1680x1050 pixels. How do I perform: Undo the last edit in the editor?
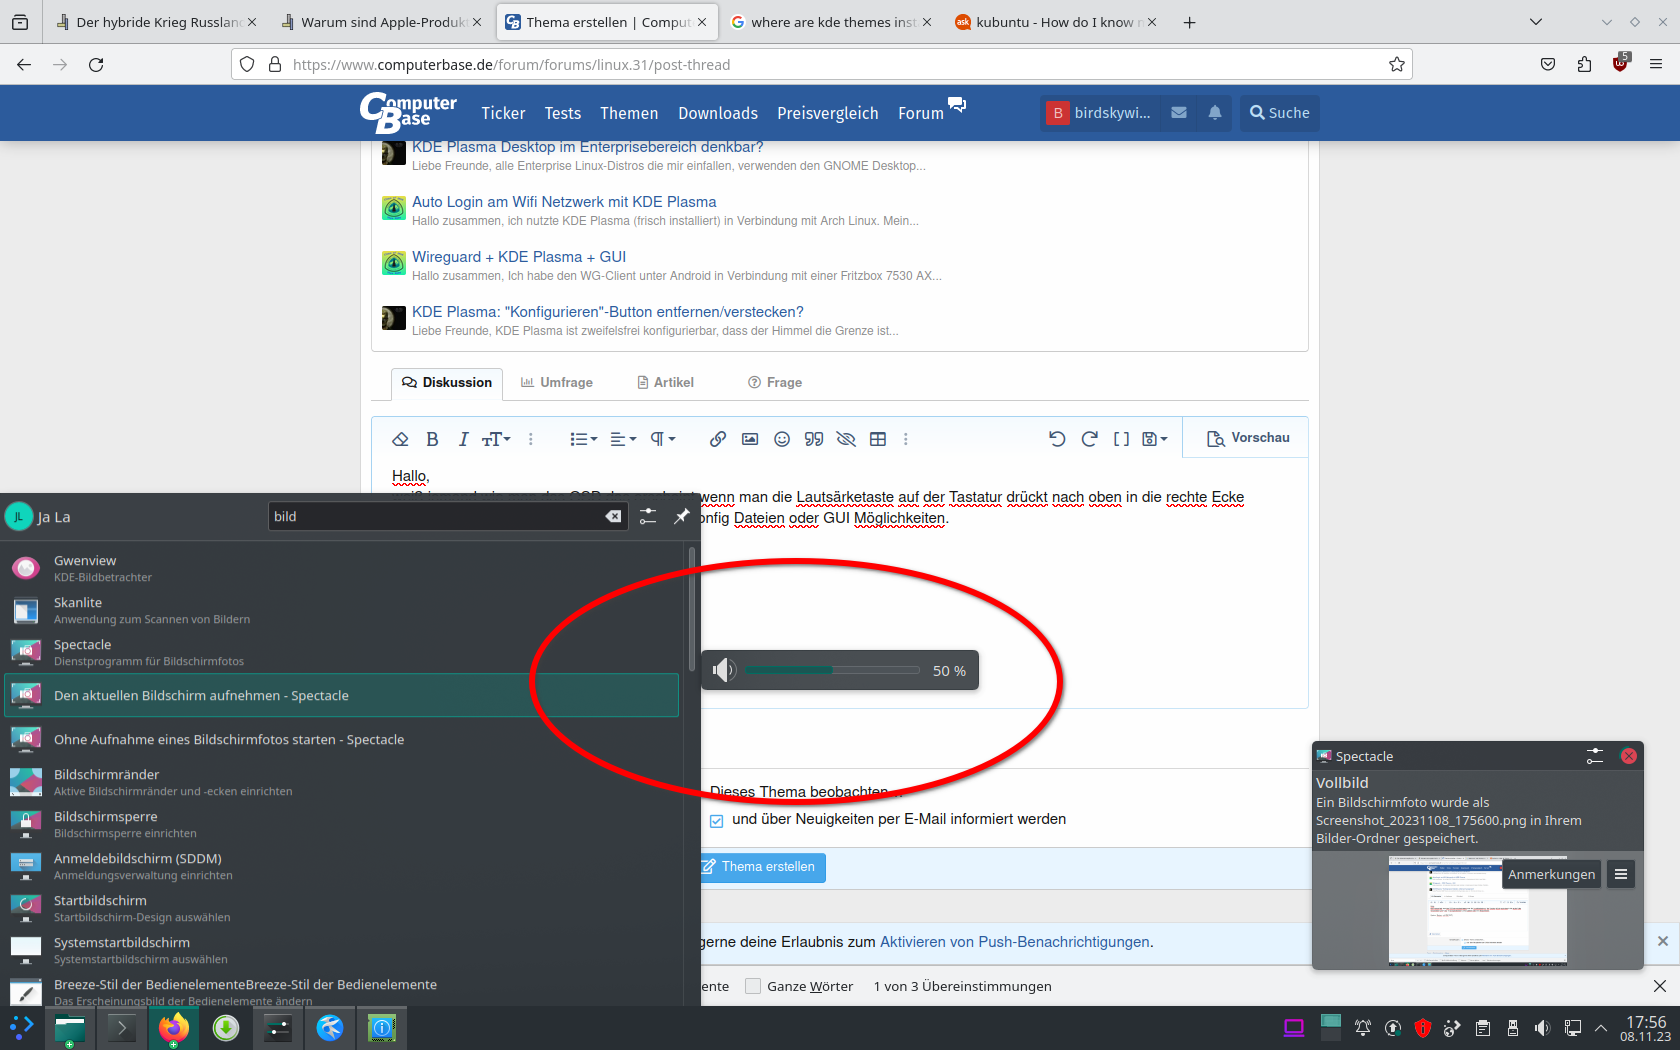[1057, 439]
